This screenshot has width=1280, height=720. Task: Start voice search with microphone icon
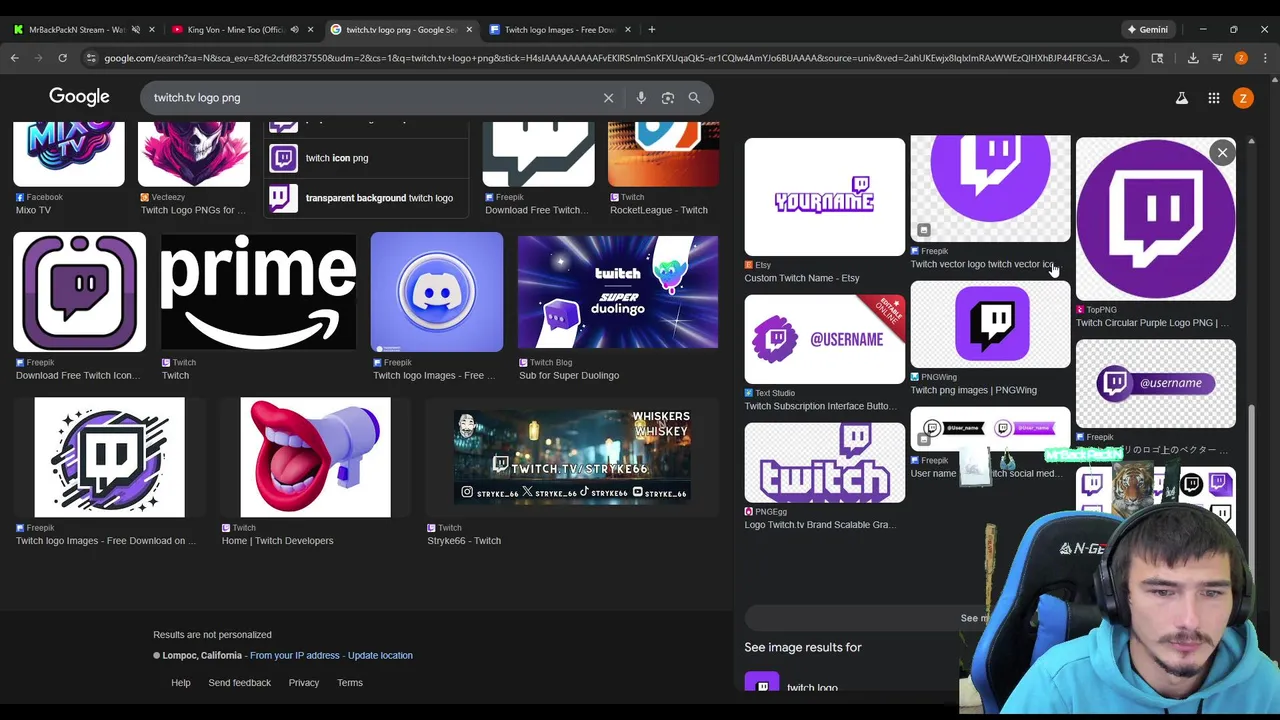point(641,98)
